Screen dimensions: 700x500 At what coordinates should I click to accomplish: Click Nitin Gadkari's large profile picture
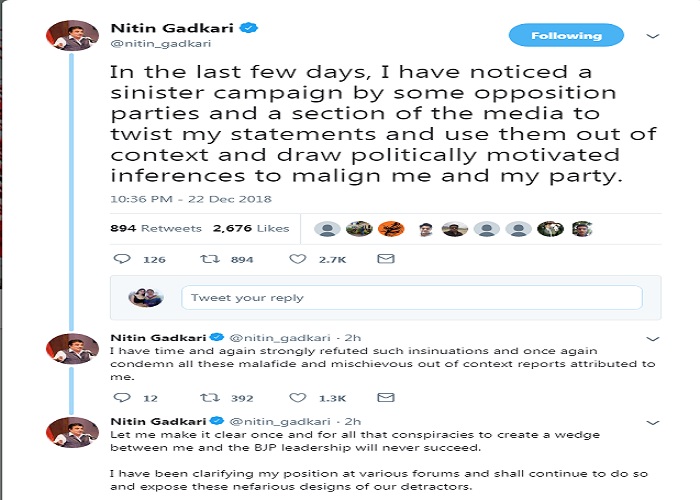72,37
